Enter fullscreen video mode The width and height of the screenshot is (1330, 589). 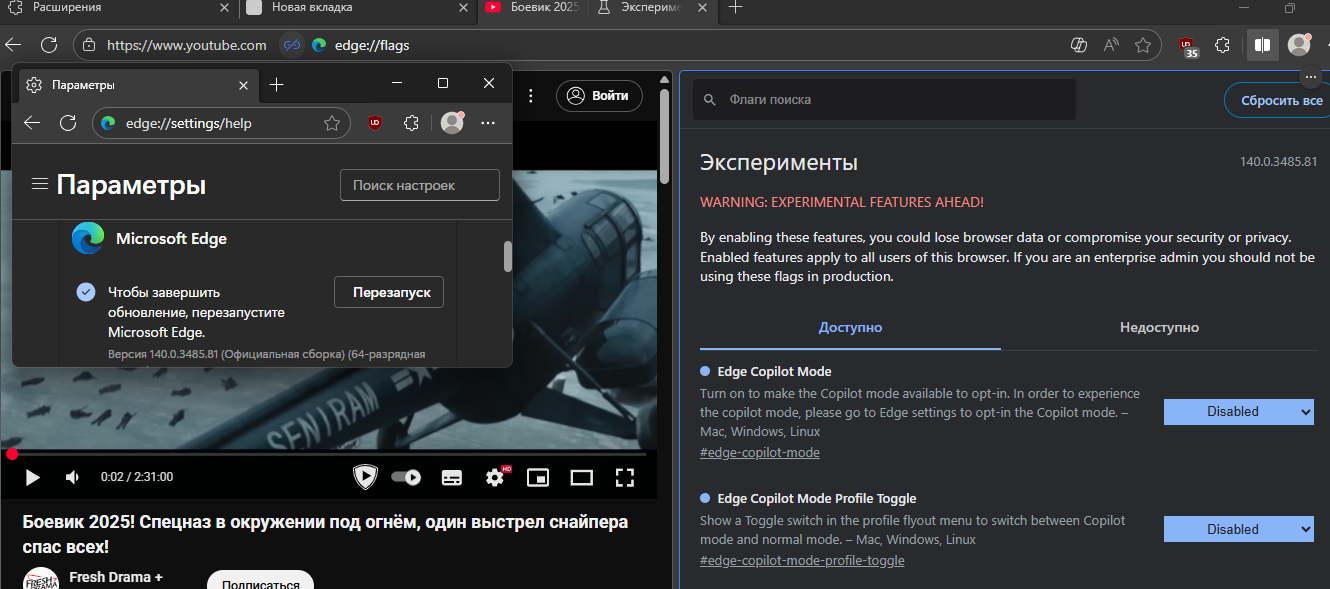pyautogui.click(x=625, y=478)
